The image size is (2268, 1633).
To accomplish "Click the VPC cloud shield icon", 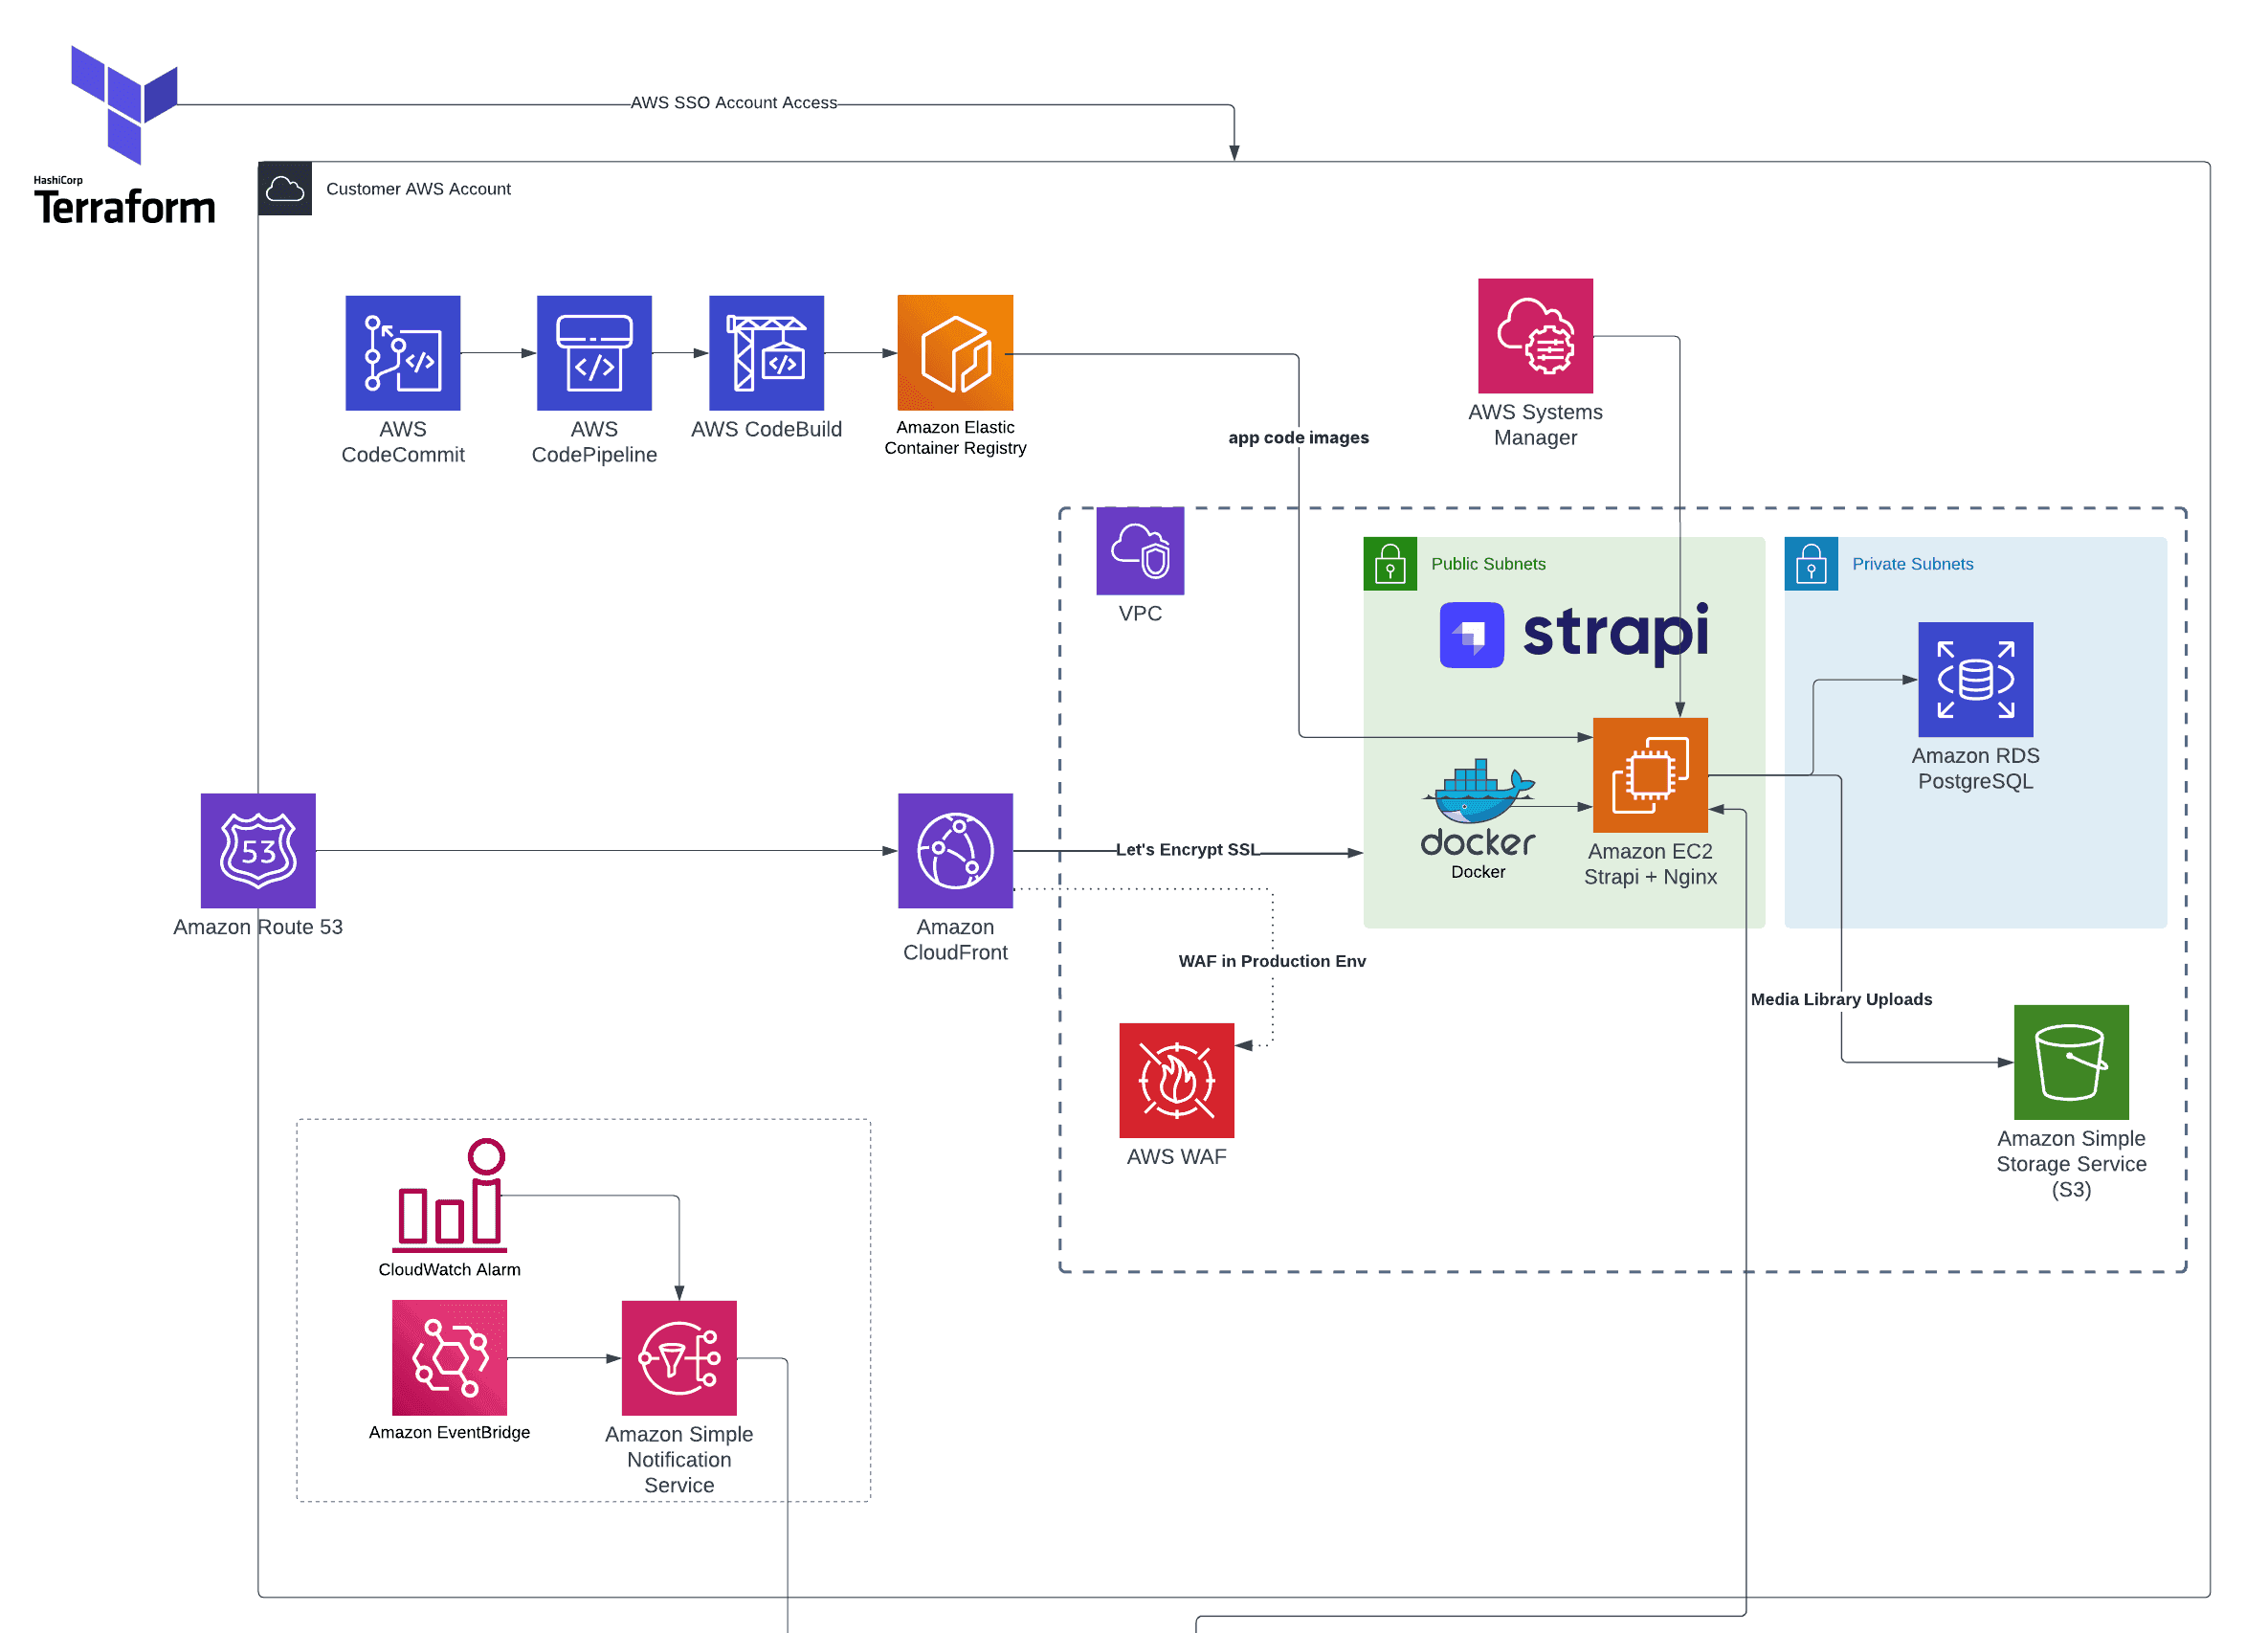I will pos(1140,550).
